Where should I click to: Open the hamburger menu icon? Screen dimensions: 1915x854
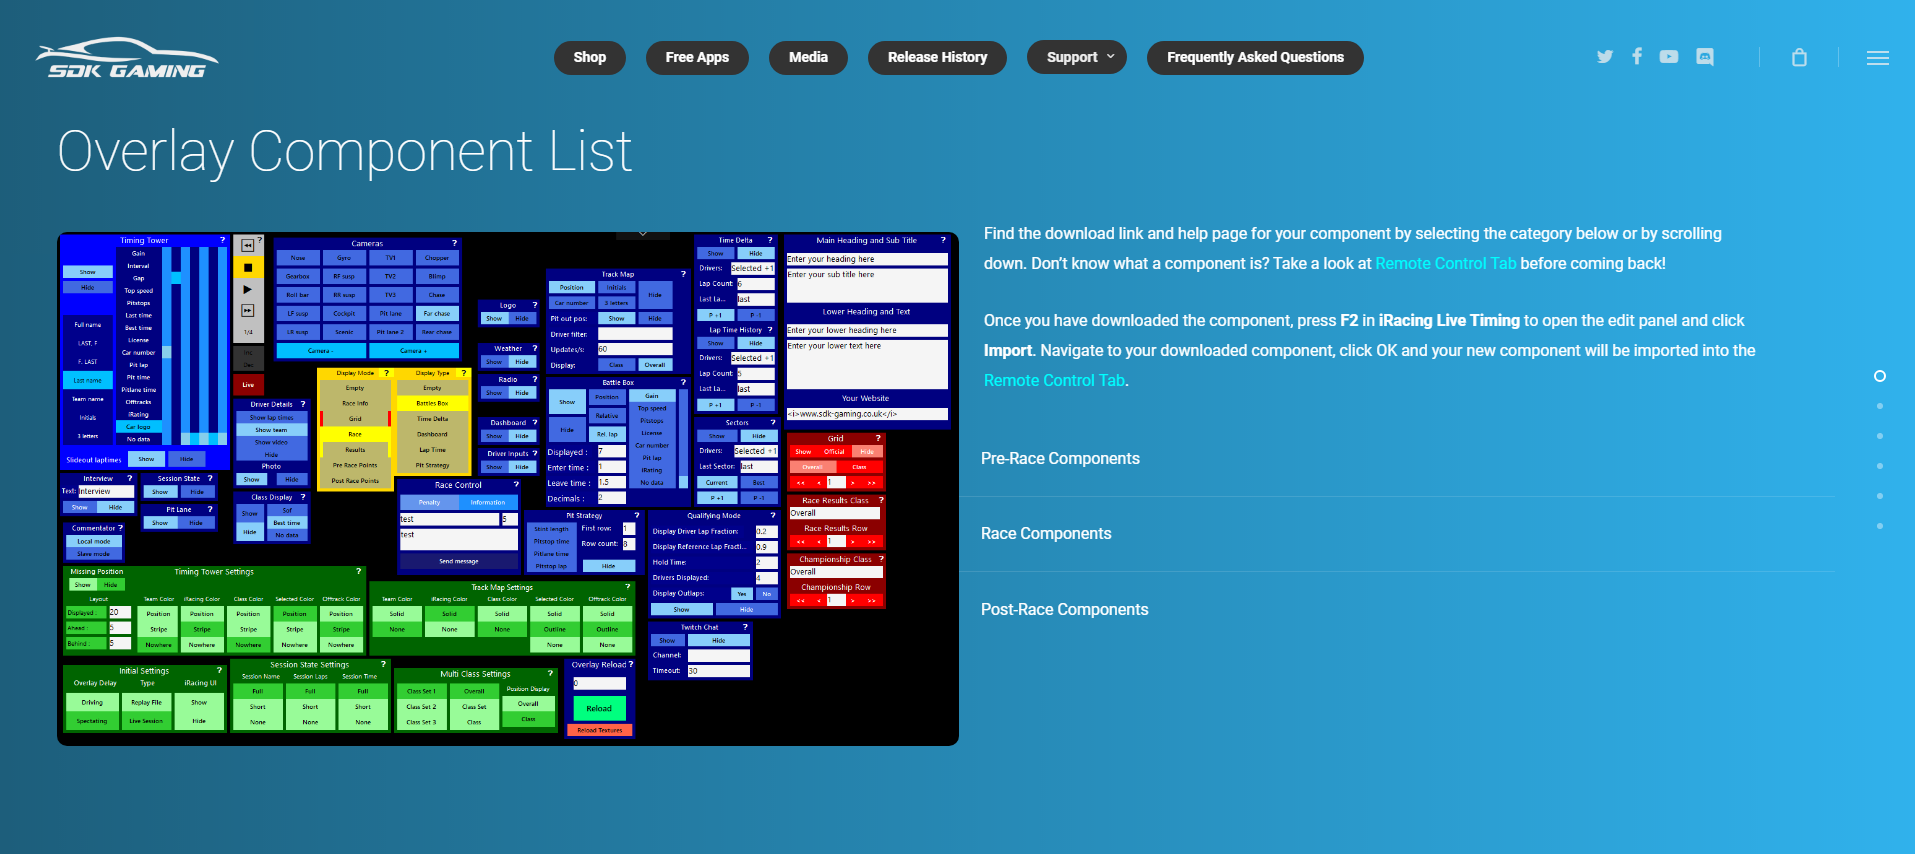coord(1878,58)
